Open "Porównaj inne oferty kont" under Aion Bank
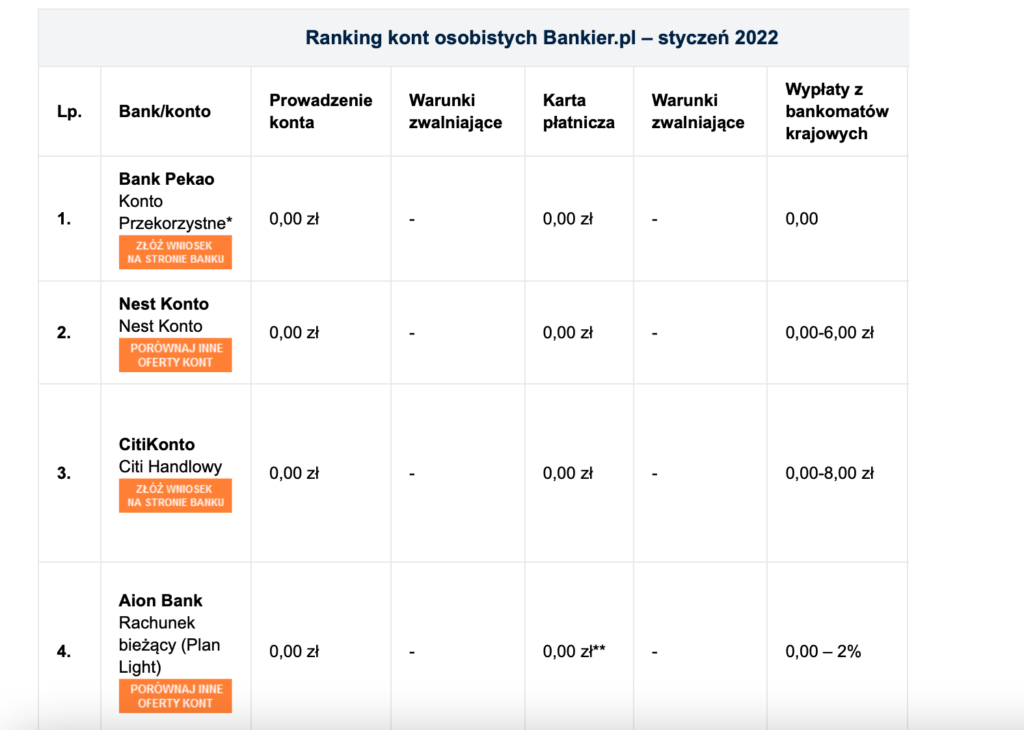 point(175,696)
